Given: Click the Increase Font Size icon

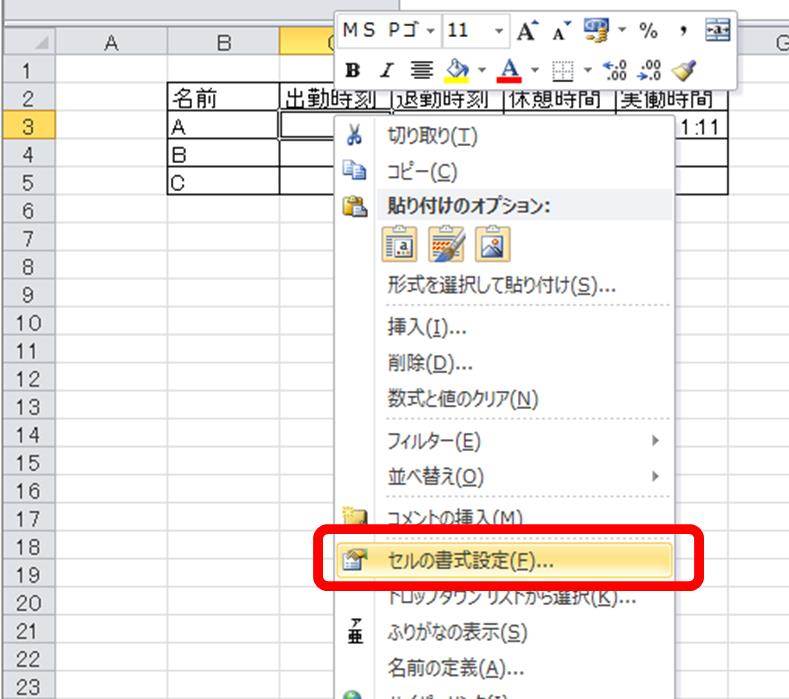Looking at the screenshot, I should coord(526,31).
